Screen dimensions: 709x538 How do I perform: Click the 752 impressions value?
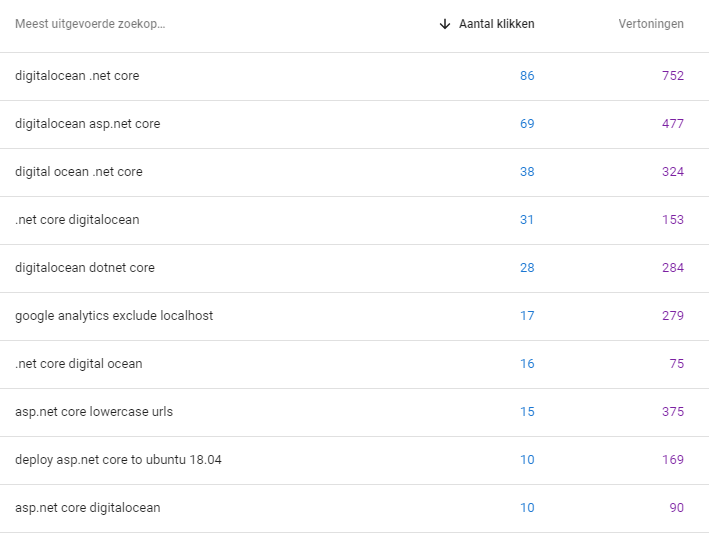pos(673,76)
